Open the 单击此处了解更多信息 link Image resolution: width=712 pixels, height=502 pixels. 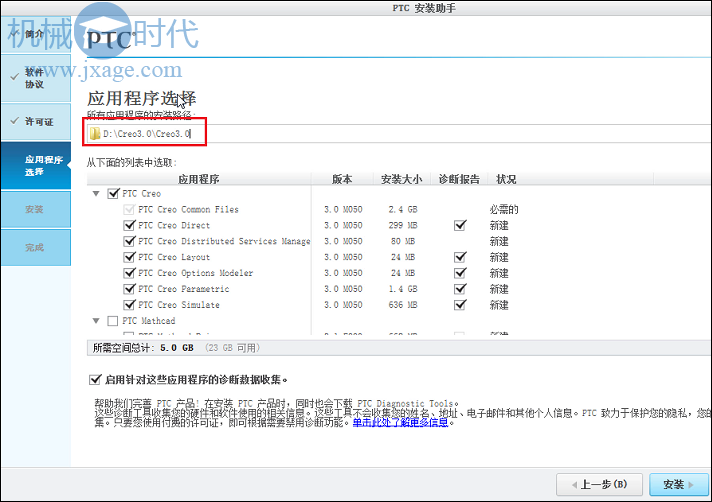(400, 423)
